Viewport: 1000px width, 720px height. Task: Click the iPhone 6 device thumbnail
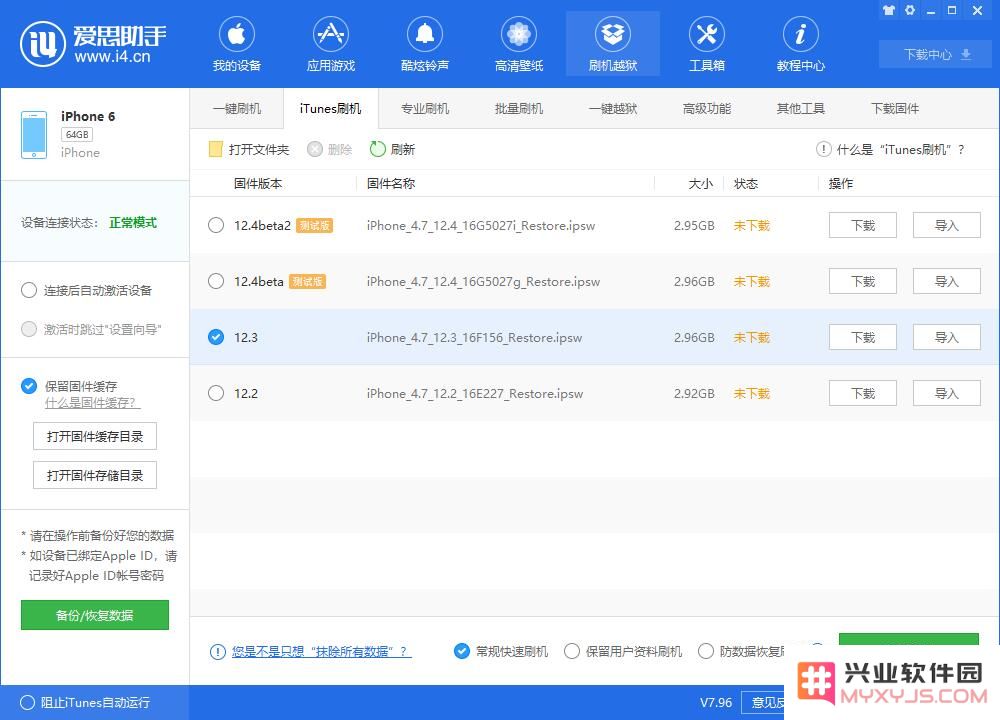coord(34,135)
